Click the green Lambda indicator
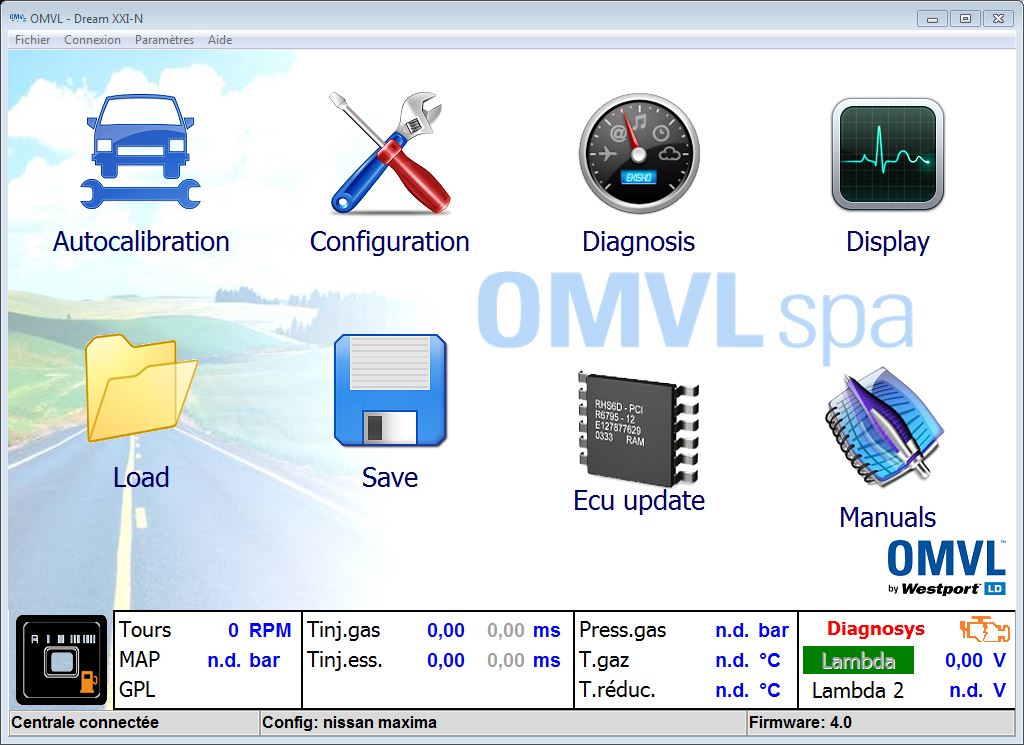1024x745 pixels. 858,661
